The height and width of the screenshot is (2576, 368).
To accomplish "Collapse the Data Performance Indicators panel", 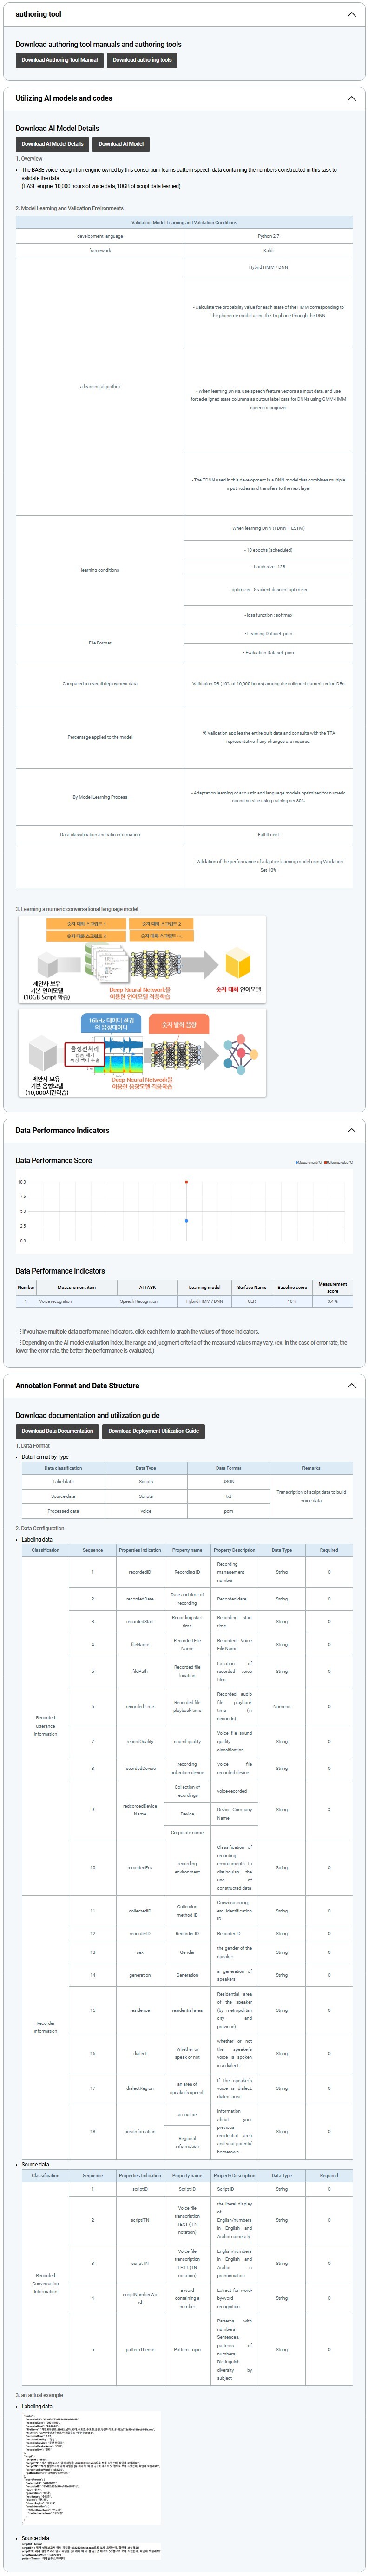I will point(351,1130).
